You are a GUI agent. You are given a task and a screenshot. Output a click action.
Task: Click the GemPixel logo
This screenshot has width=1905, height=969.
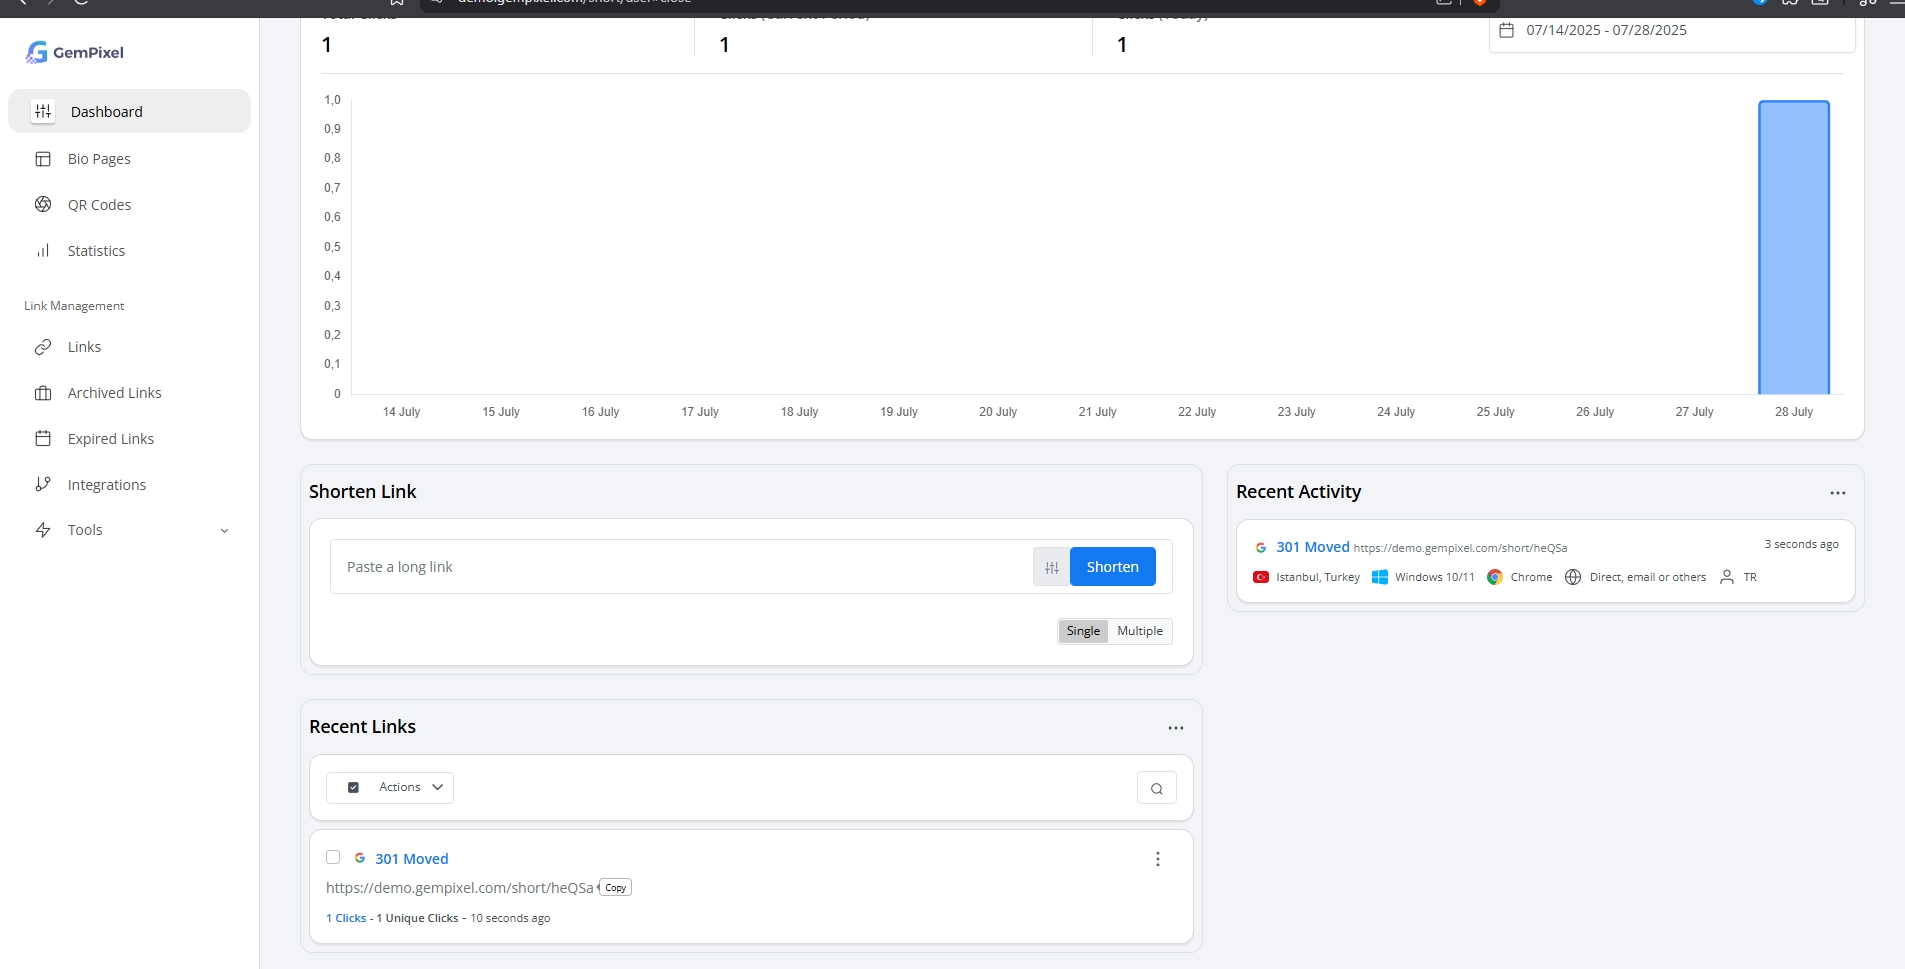pyautogui.click(x=75, y=52)
